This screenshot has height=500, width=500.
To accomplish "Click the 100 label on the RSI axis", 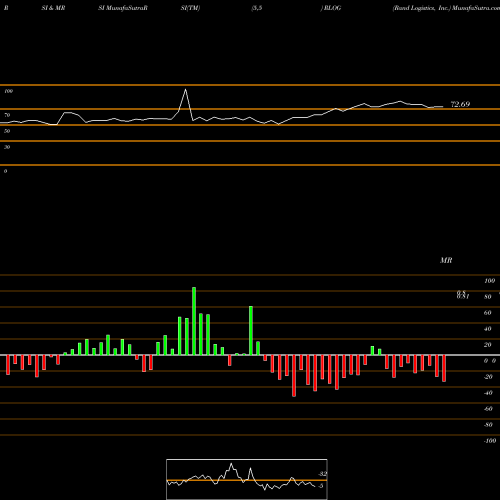I will coord(8,91).
